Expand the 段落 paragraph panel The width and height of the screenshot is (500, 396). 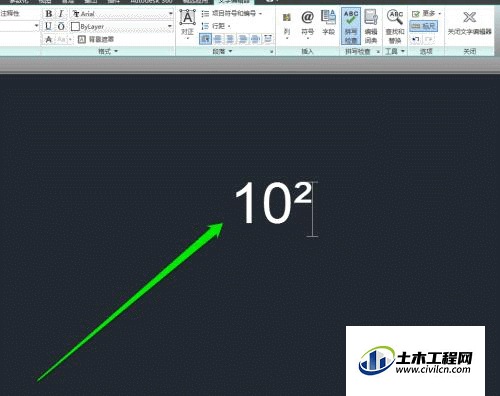(x=222, y=51)
